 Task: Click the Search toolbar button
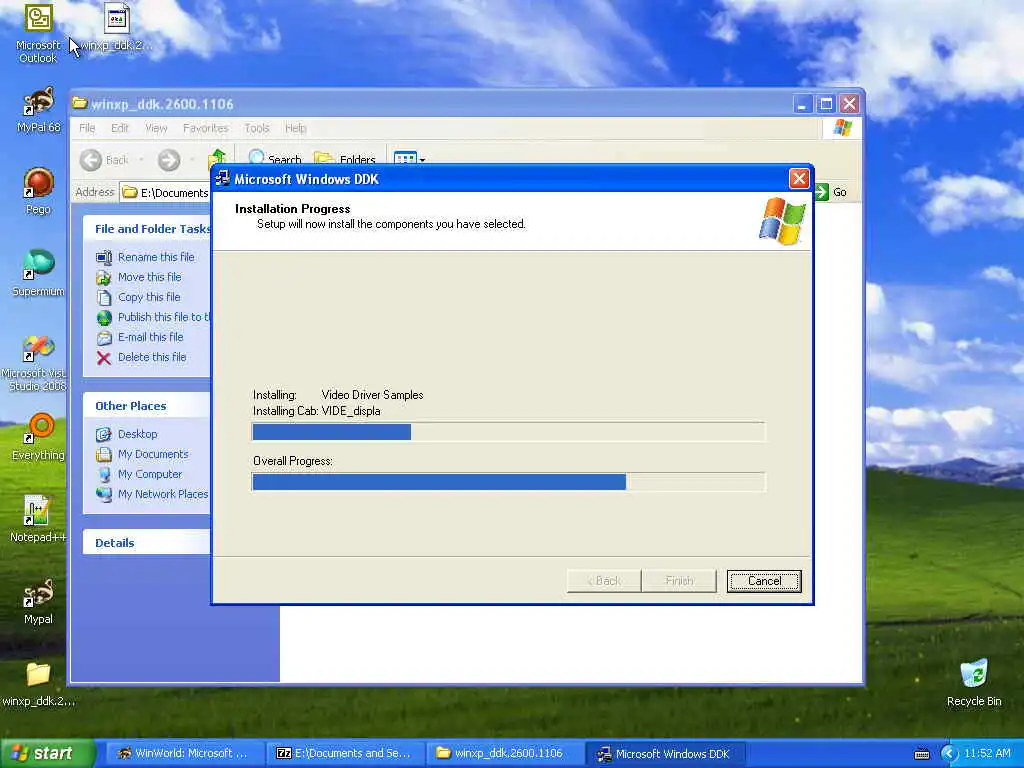pyautogui.click(x=274, y=159)
